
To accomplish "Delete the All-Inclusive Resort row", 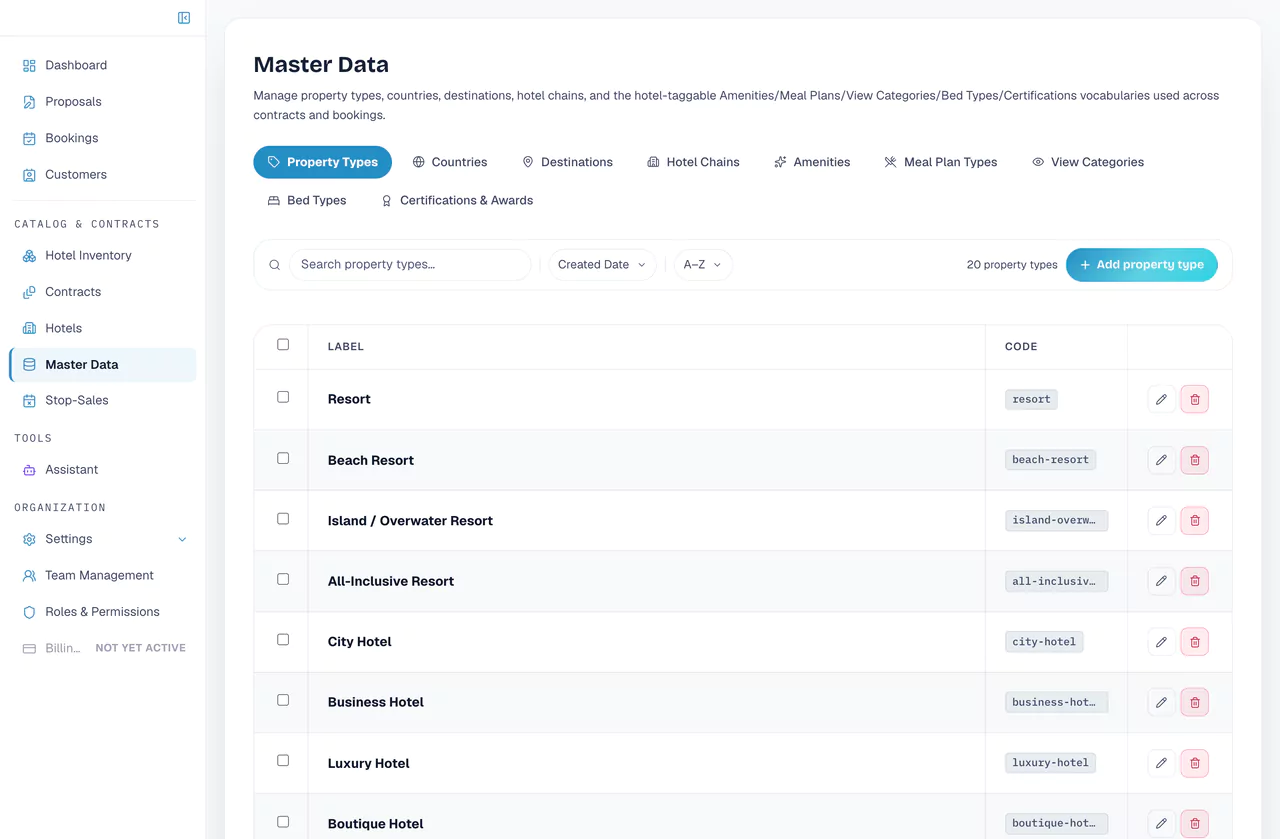I will click(x=1195, y=581).
